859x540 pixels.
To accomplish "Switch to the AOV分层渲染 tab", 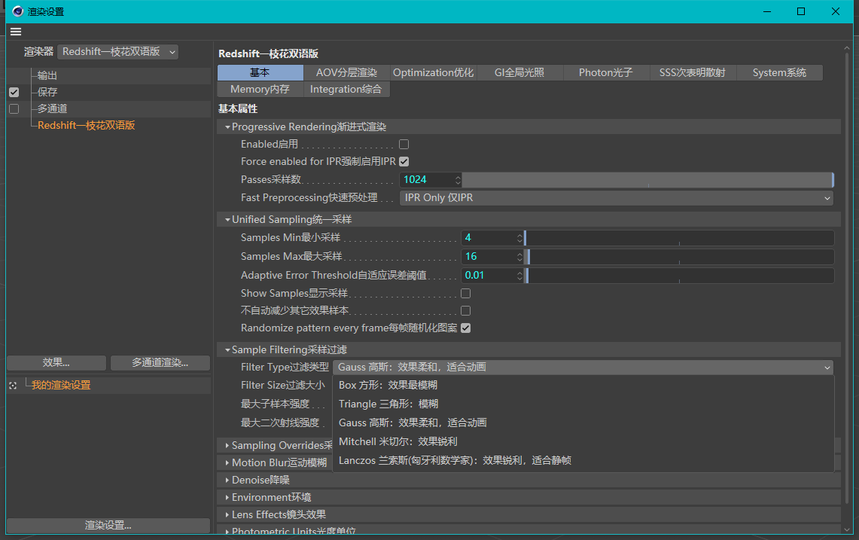I will (346, 72).
